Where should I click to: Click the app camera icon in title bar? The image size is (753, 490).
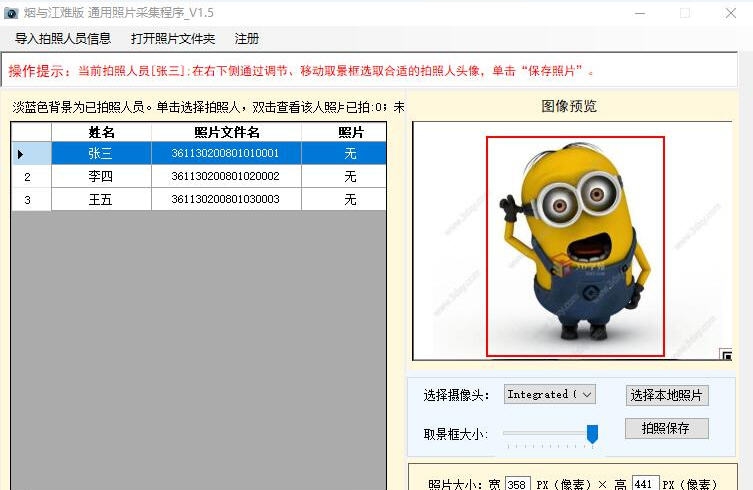[11, 13]
